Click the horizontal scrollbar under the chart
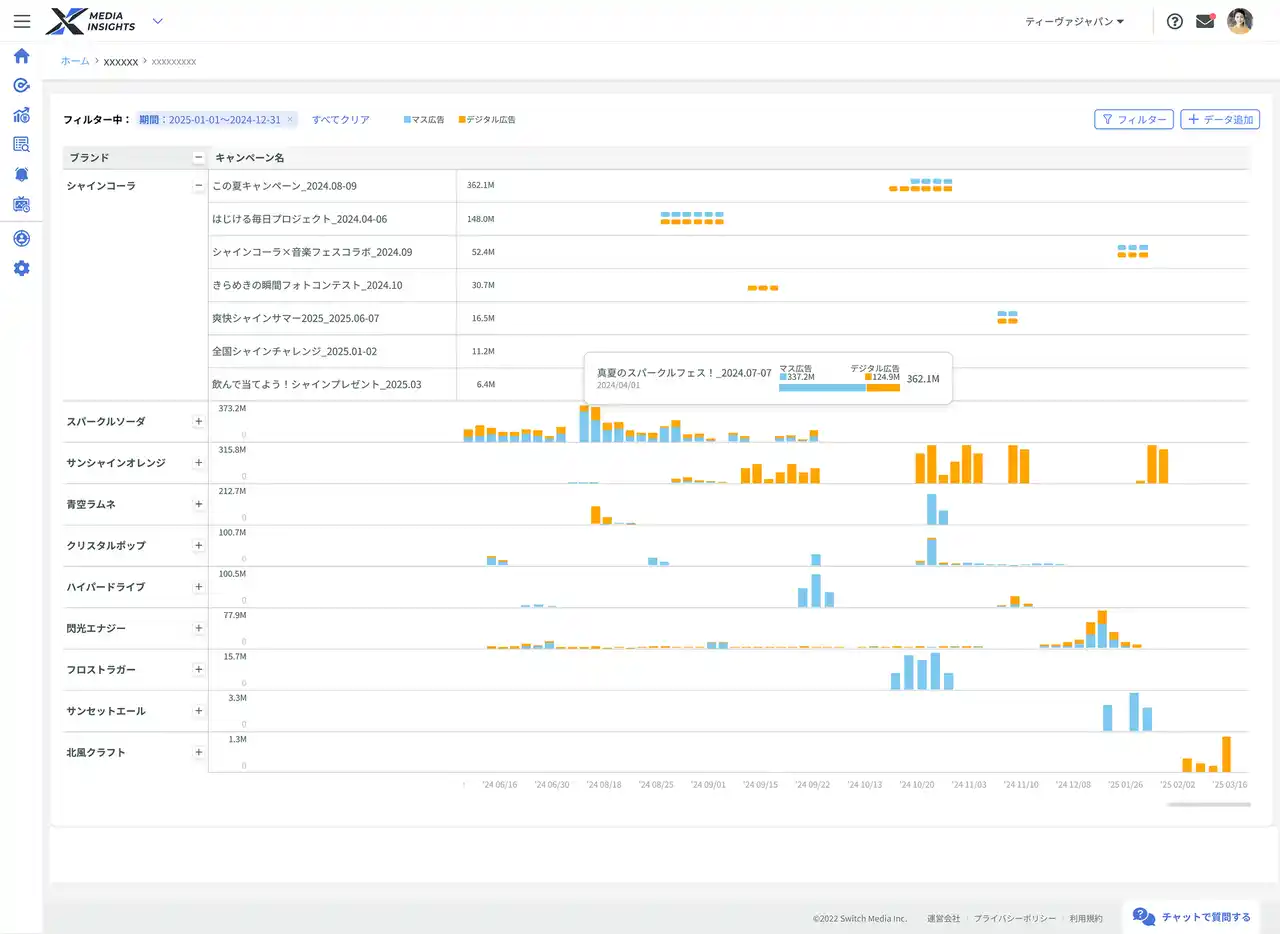Viewport: 1280px width, 934px height. point(1207,804)
